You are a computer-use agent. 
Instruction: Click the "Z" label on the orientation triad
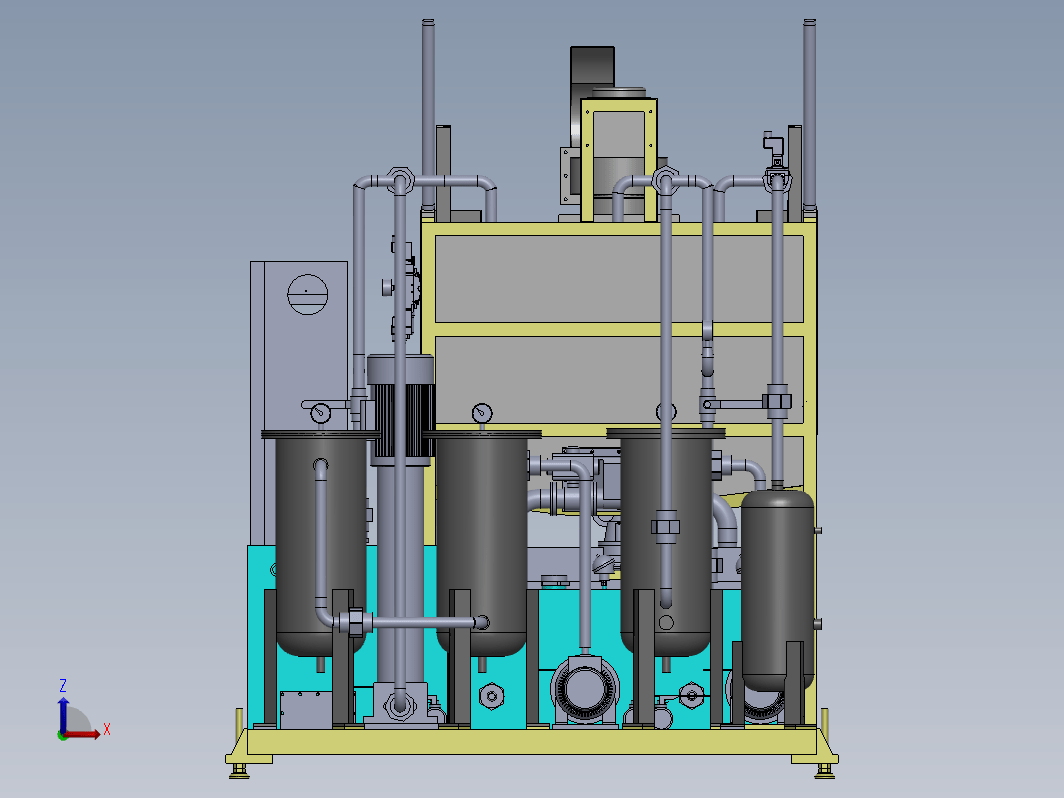(62, 685)
